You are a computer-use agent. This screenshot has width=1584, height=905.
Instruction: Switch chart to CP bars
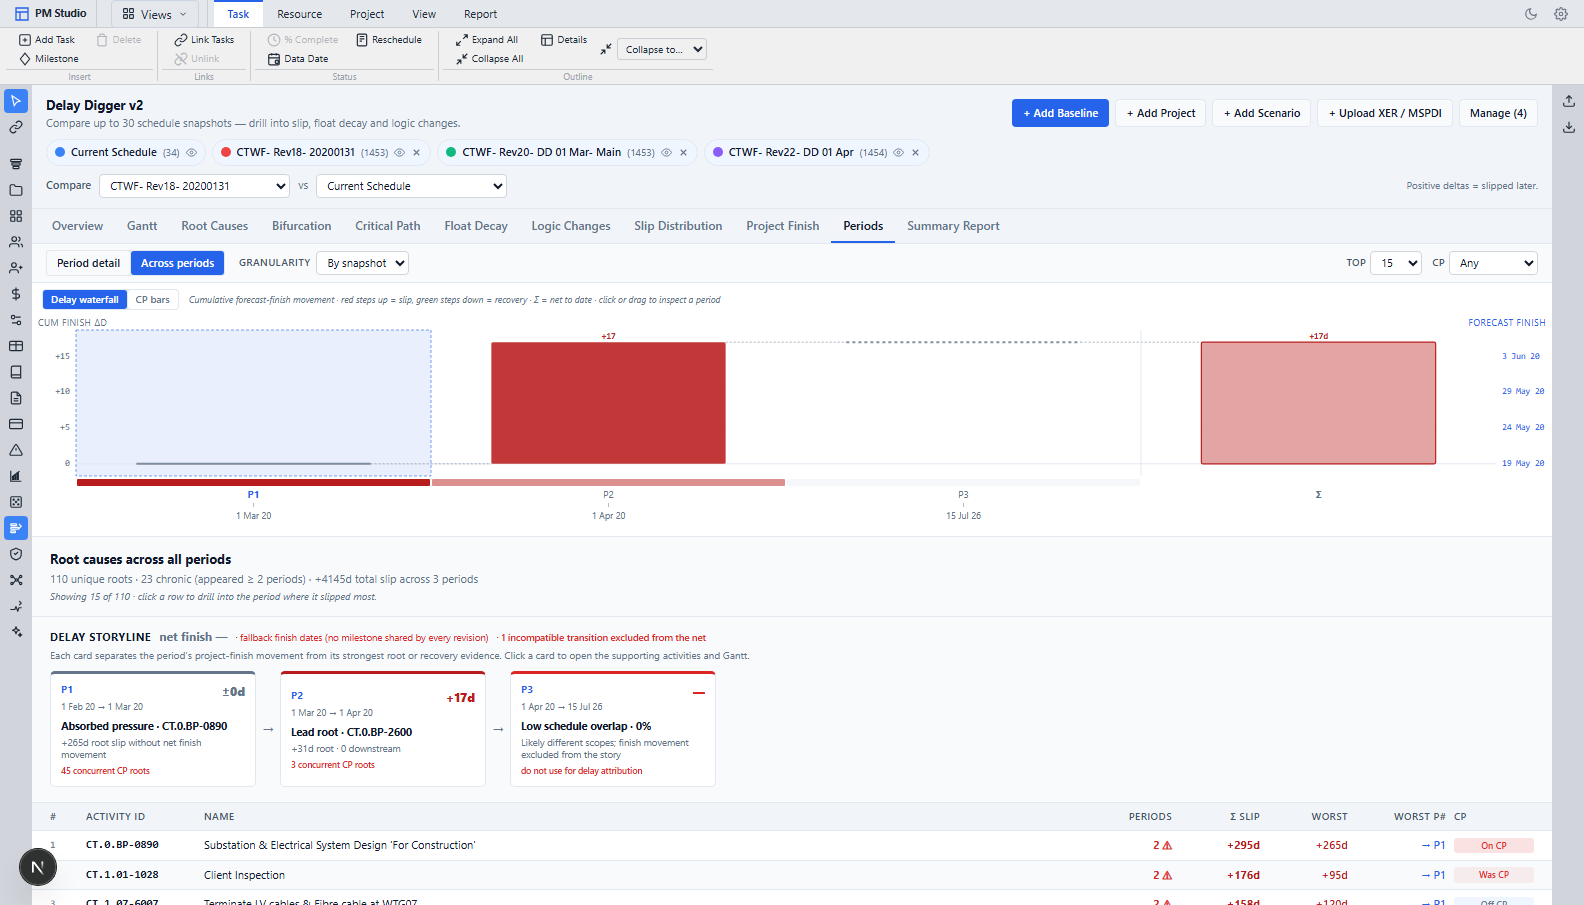coord(153,300)
